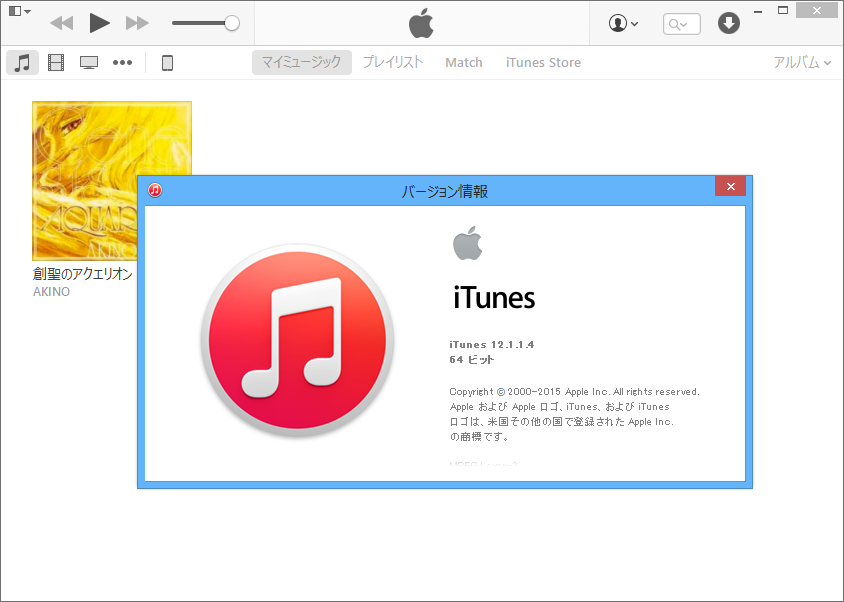Adjust the volume slider
Viewport: 844px width, 602px height.
pyautogui.click(x=230, y=21)
